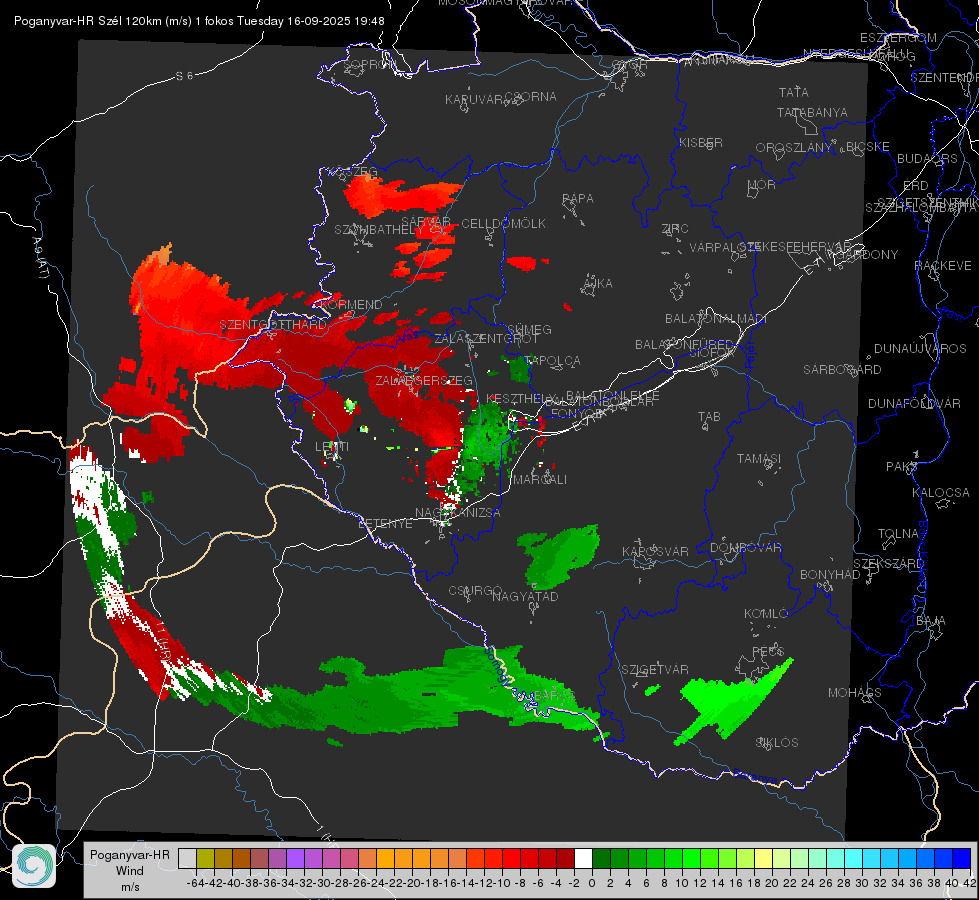The image size is (979, 900).
Task: Click the CSURGÓ city label
Action: (x=475, y=591)
